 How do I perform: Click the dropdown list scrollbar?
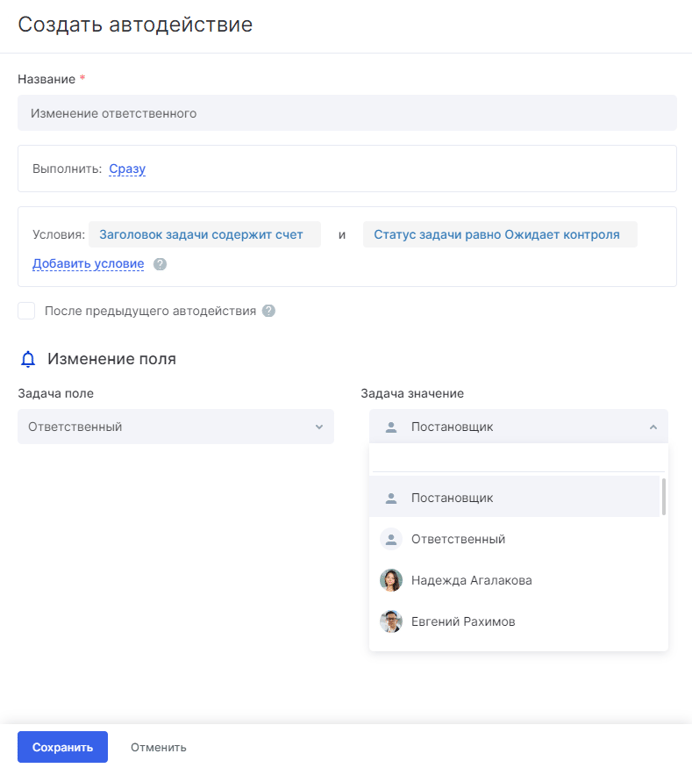pos(663,497)
